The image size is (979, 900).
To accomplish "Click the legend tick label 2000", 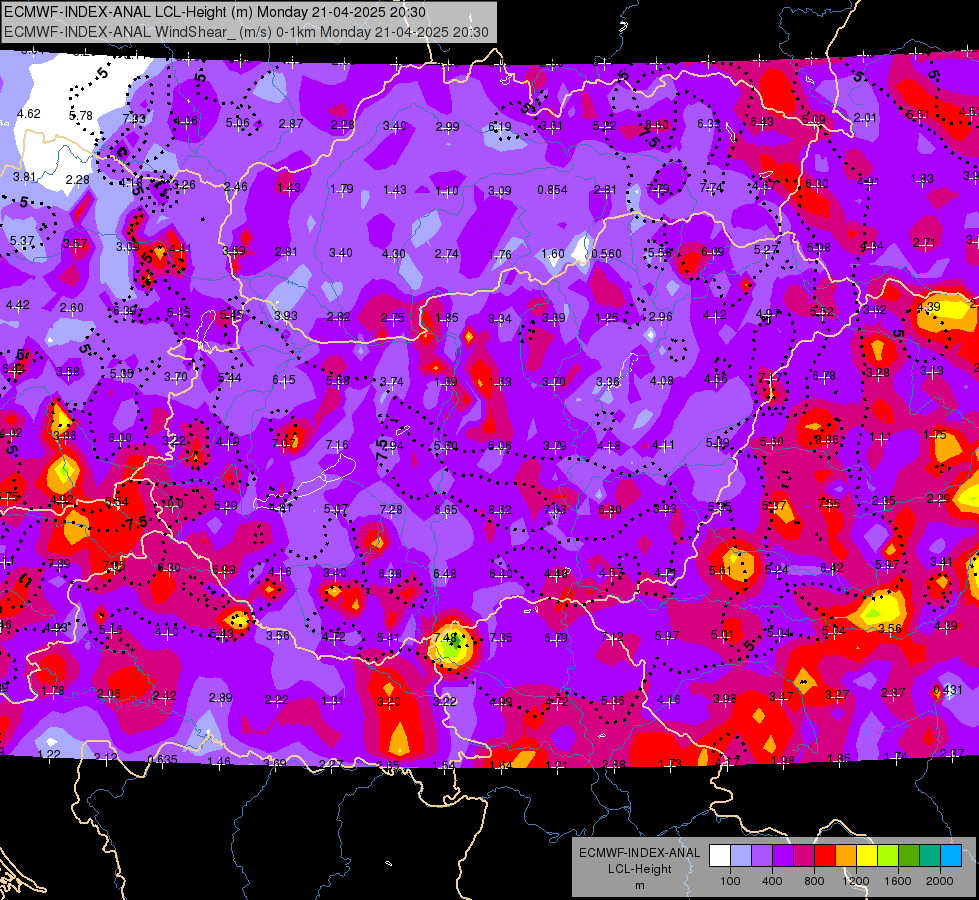I will coord(940,881).
